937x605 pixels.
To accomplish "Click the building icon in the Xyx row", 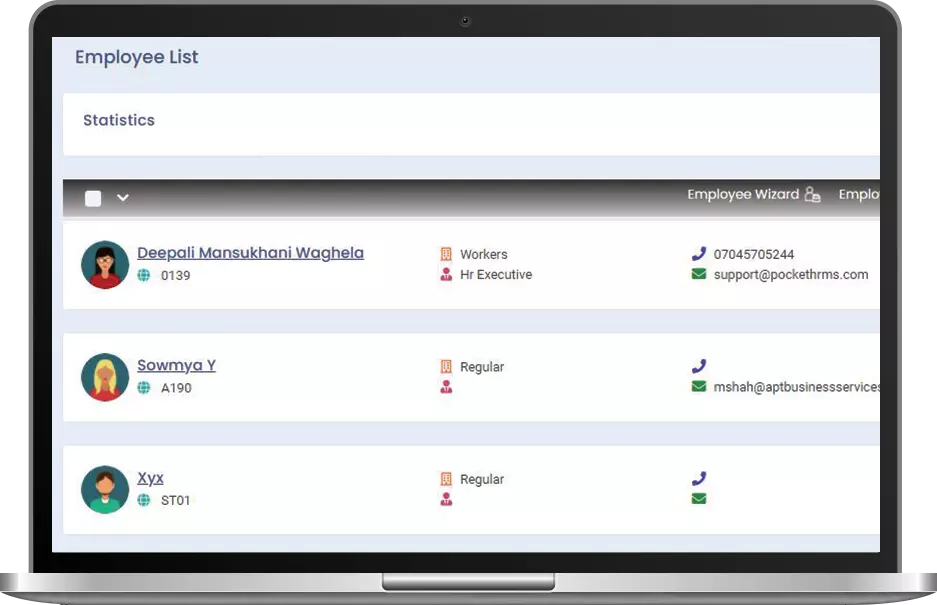I will (446, 479).
